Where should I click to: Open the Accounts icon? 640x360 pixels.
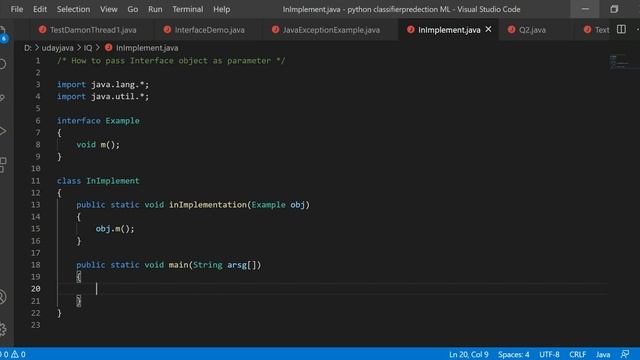coord(3,297)
